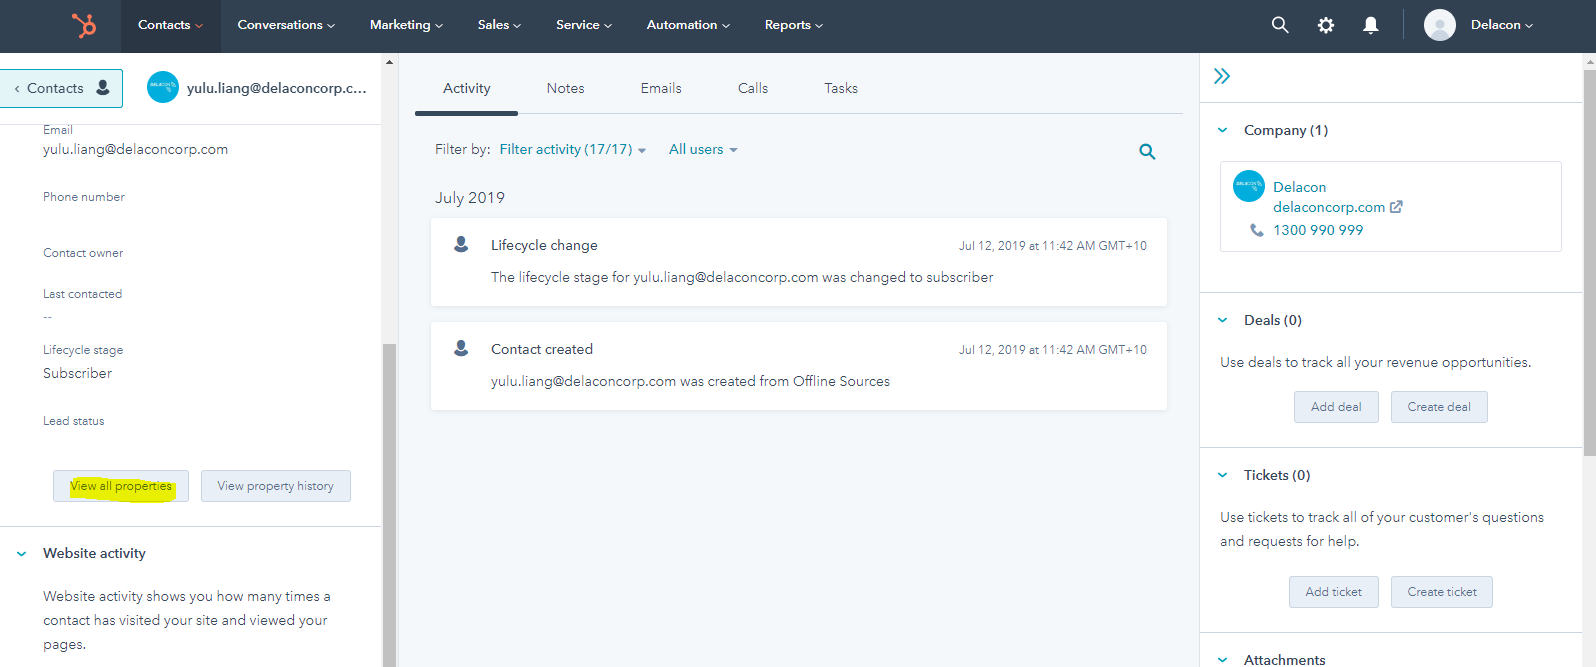The image size is (1596, 667).
Task: Click the Add ticket button
Action: coord(1334,592)
